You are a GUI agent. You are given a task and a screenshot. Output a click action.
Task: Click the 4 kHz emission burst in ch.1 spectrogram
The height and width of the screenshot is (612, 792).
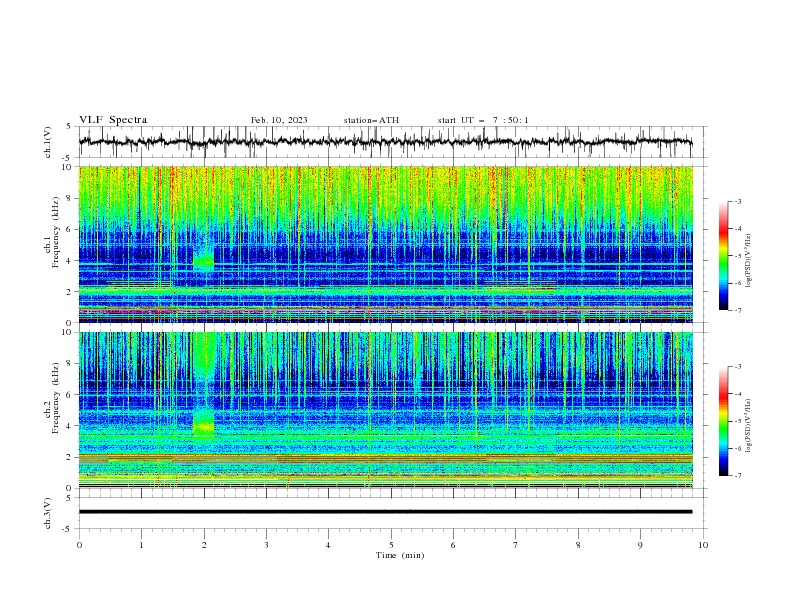pos(204,261)
